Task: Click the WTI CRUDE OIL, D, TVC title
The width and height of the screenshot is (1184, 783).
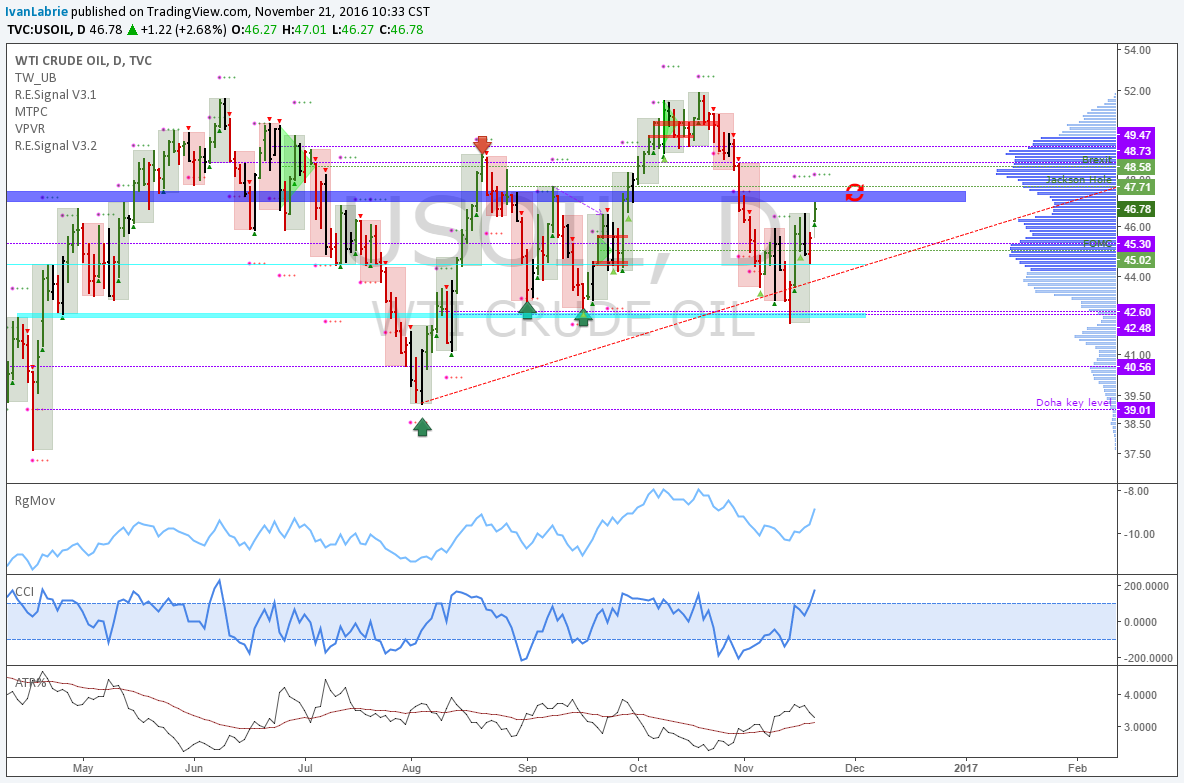Action: click(83, 60)
